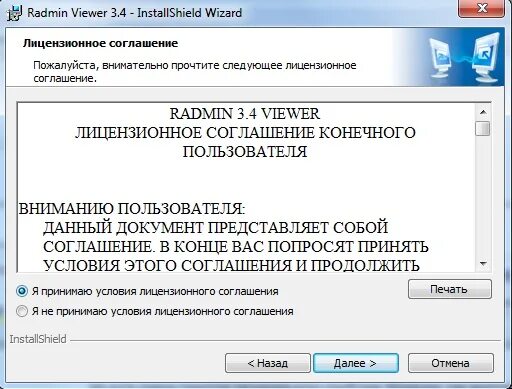Select 'Я принимаю условия лицензионного соглашения' radio button
The image size is (512, 389).
click(22, 291)
